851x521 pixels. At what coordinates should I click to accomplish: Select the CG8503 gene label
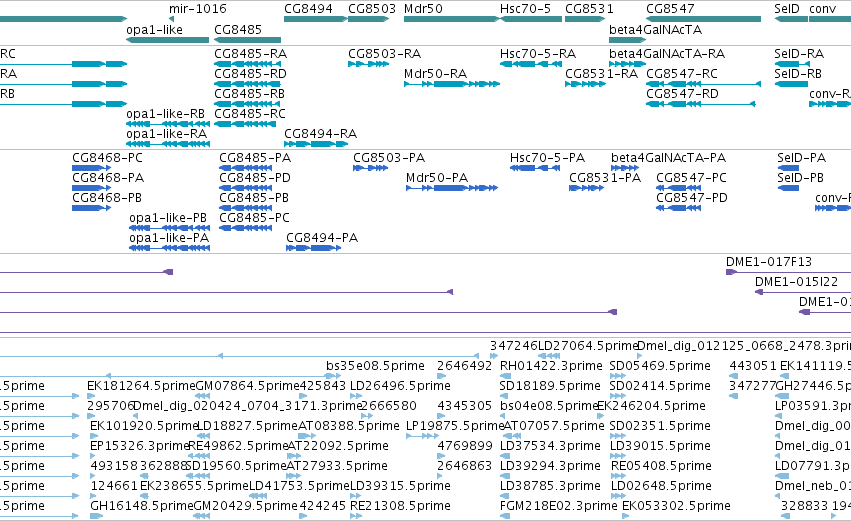(x=372, y=9)
